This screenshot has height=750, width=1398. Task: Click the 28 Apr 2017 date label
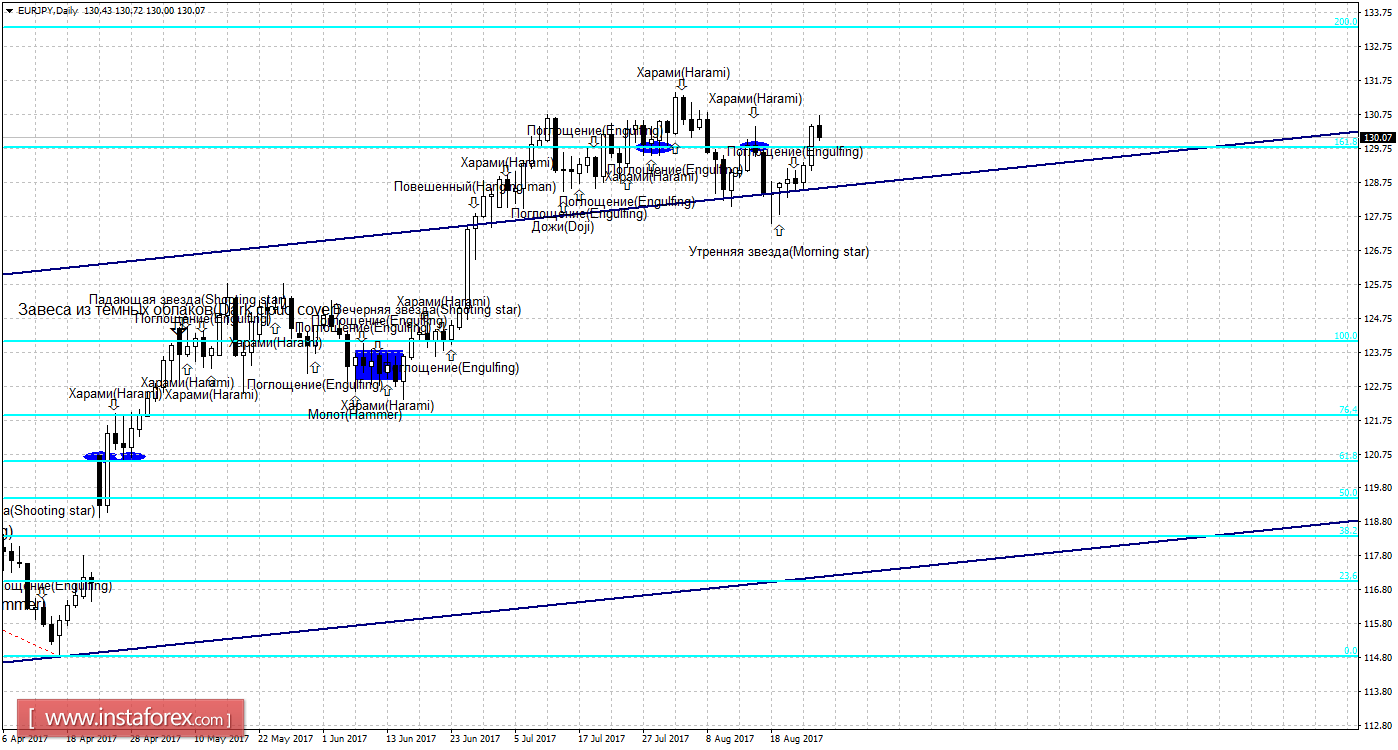coord(156,739)
